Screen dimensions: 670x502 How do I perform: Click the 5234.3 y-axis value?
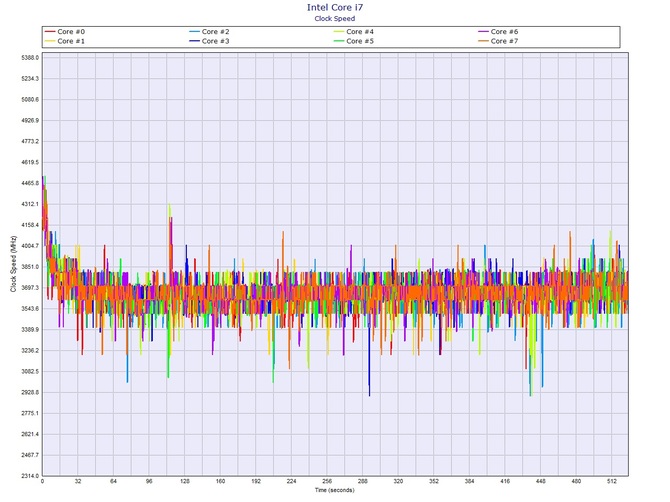30,79
